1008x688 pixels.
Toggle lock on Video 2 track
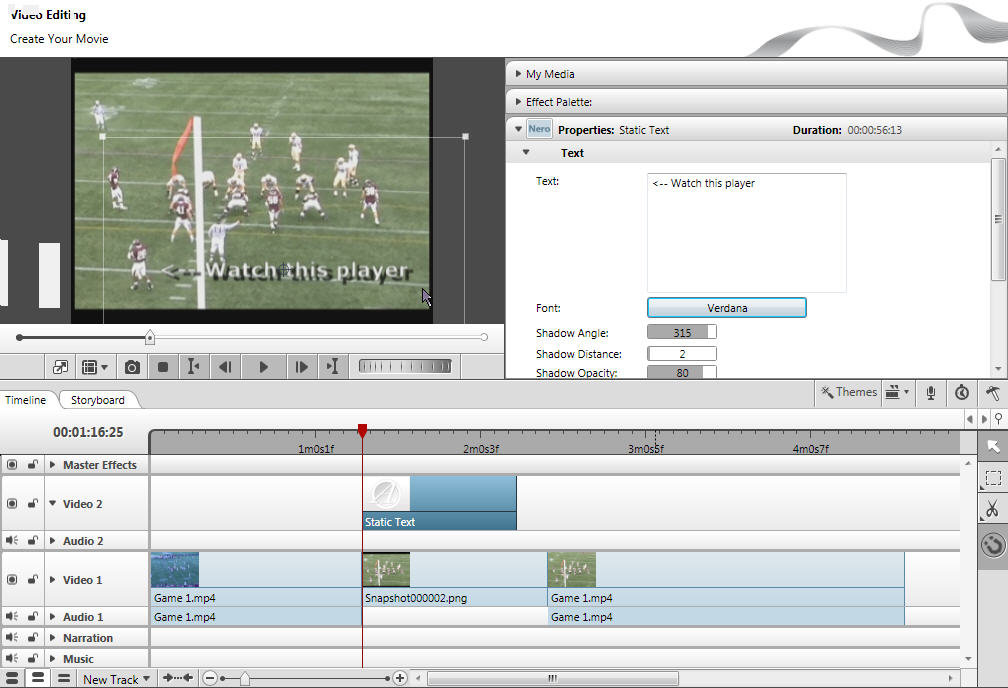pos(32,503)
